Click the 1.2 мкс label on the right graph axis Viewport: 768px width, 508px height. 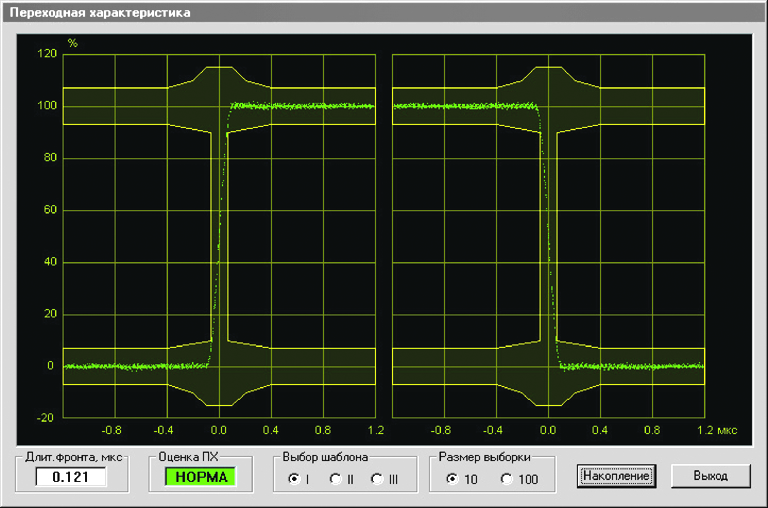click(x=717, y=430)
